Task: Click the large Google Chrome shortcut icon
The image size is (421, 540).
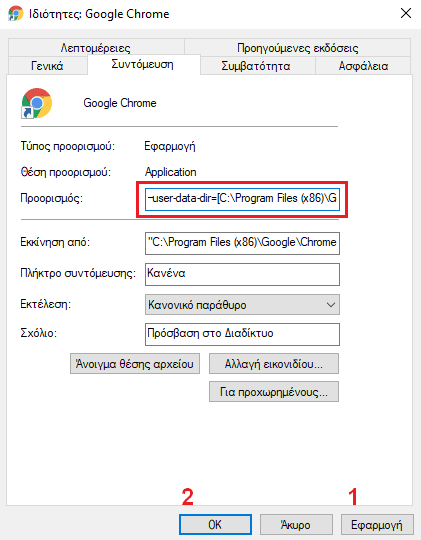Action: (37, 103)
